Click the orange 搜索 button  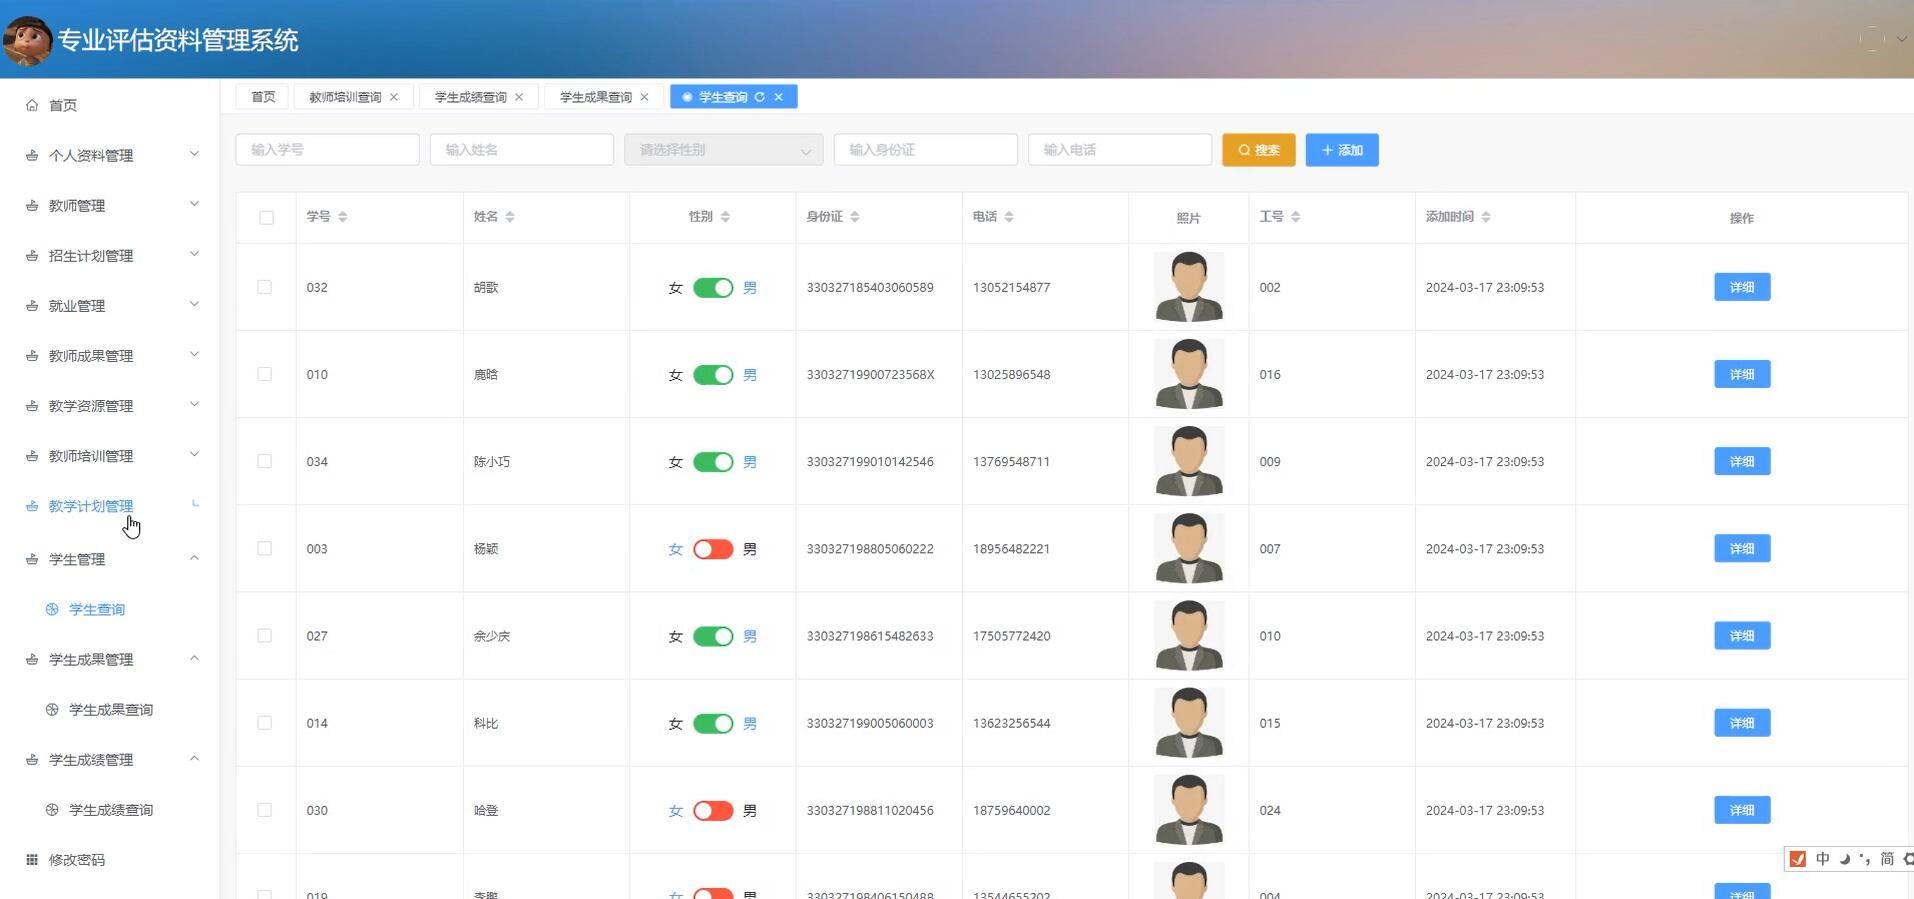(1258, 150)
